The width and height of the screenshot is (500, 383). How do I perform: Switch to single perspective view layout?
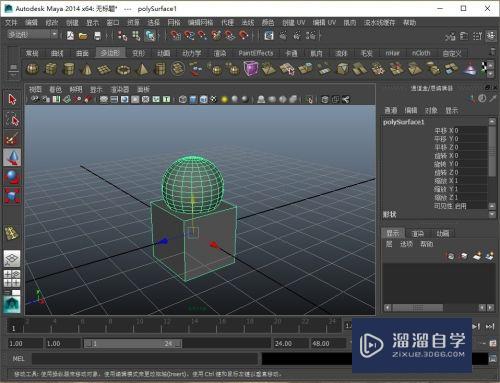point(12,259)
